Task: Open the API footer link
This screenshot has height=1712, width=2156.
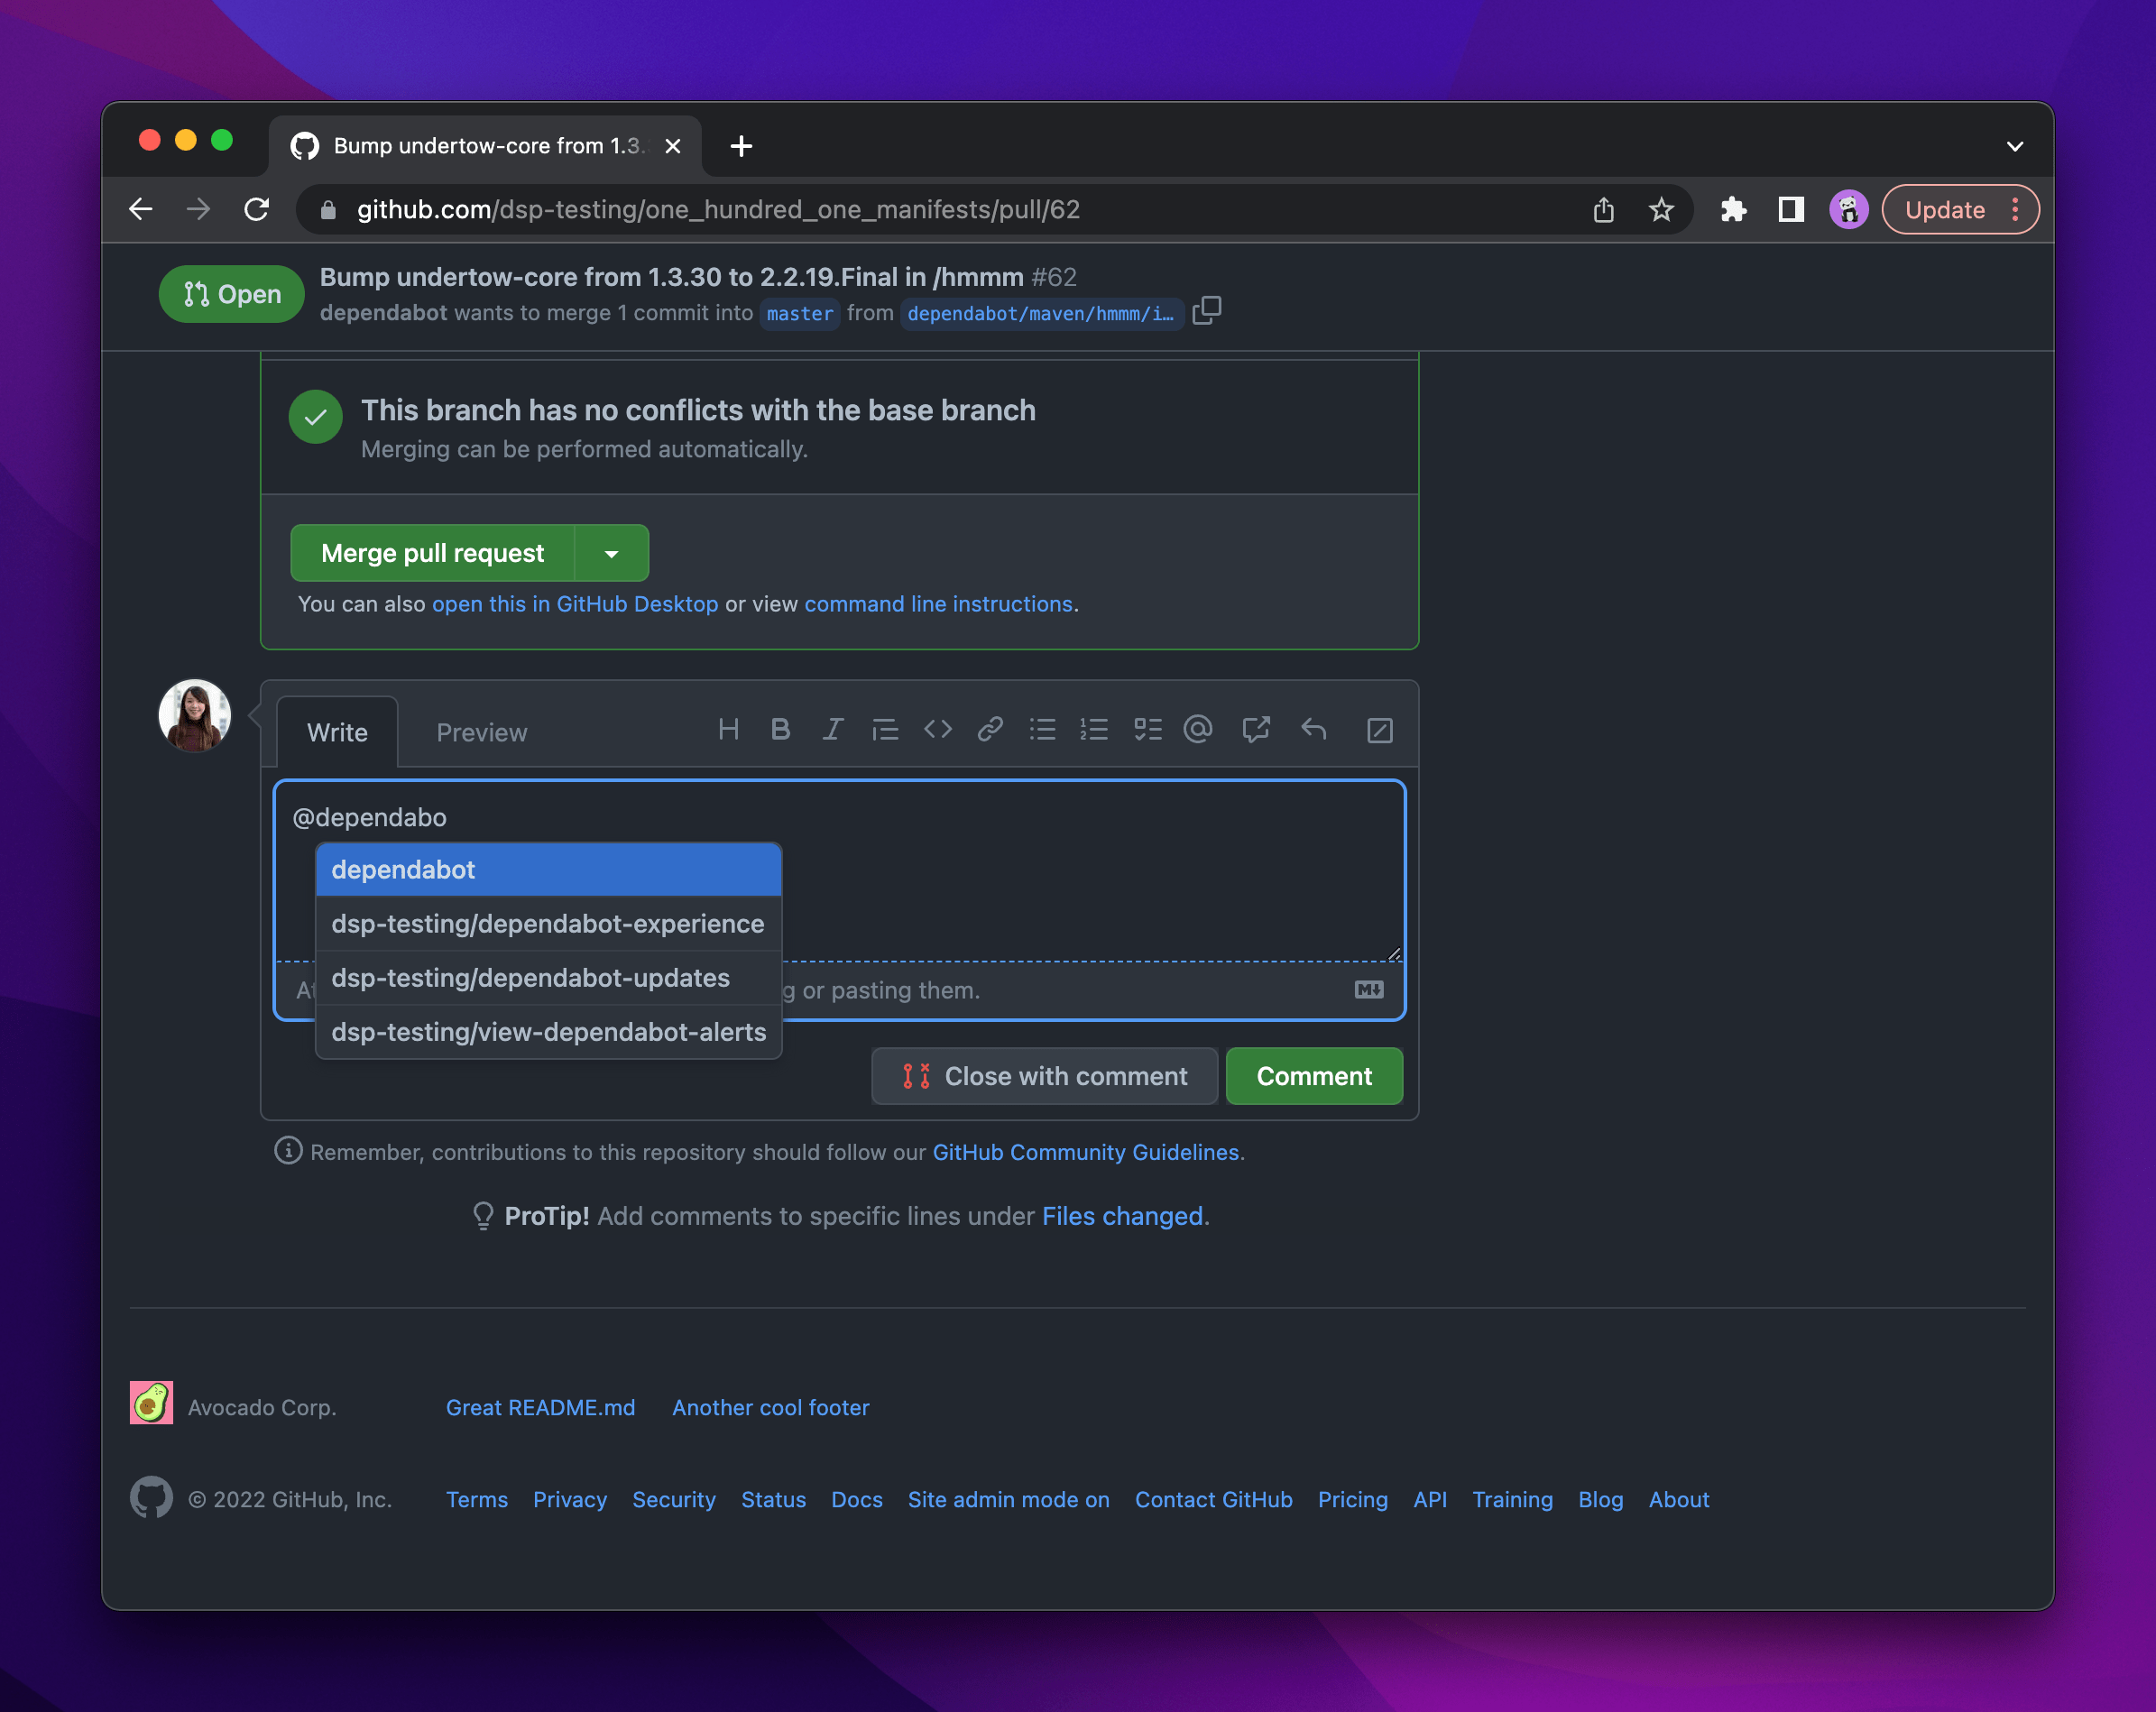Action: [x=1430, y=1499]
